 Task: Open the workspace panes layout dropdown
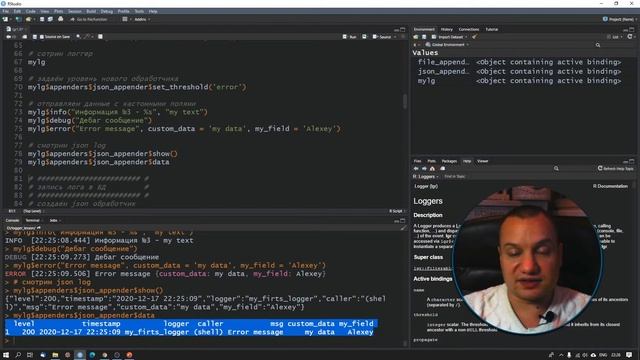[x=126, y=19]
